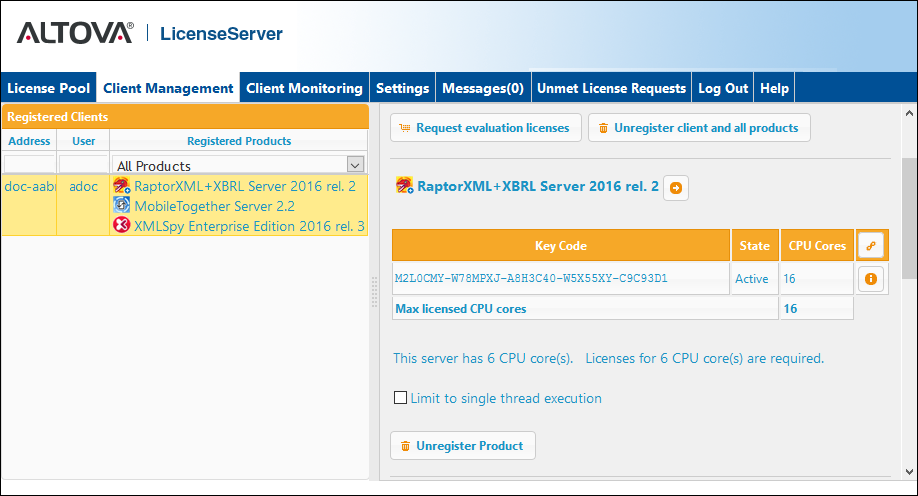
Task: Click Request evaluation licenses button
Action: coord(485,128)
